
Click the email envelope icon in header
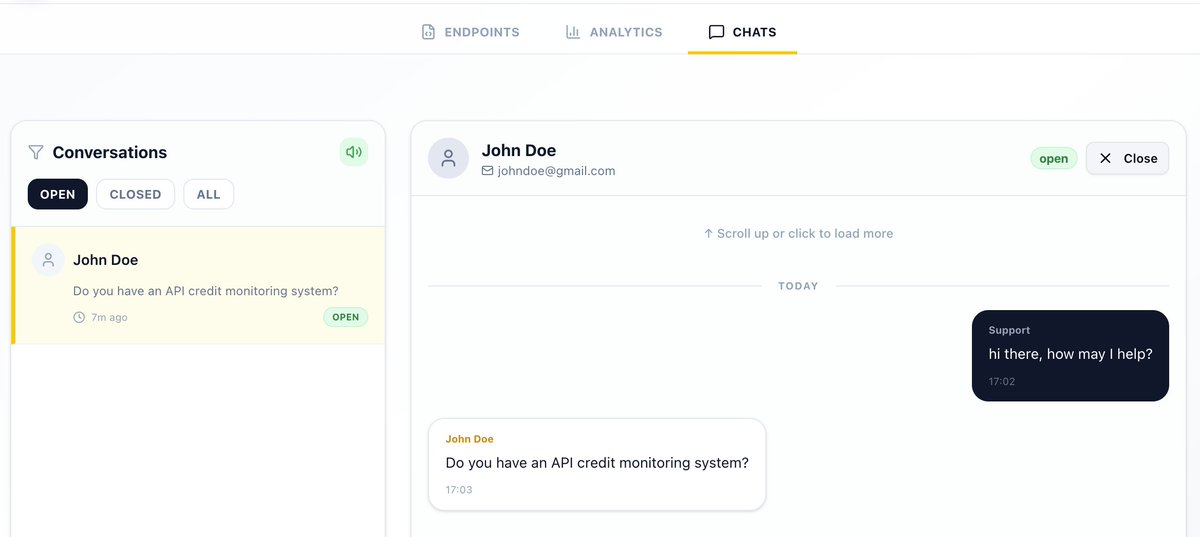pos(488,171)
